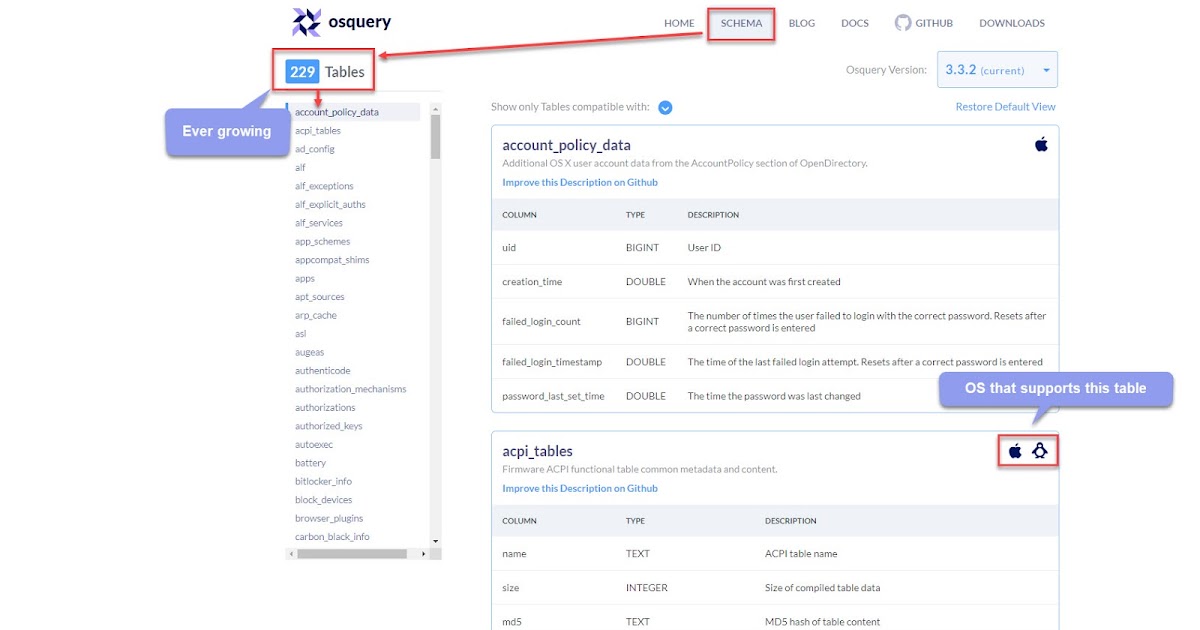Open the SCHEMA nav item
The height and width of the screenshot is (630, 1200).
741,23
